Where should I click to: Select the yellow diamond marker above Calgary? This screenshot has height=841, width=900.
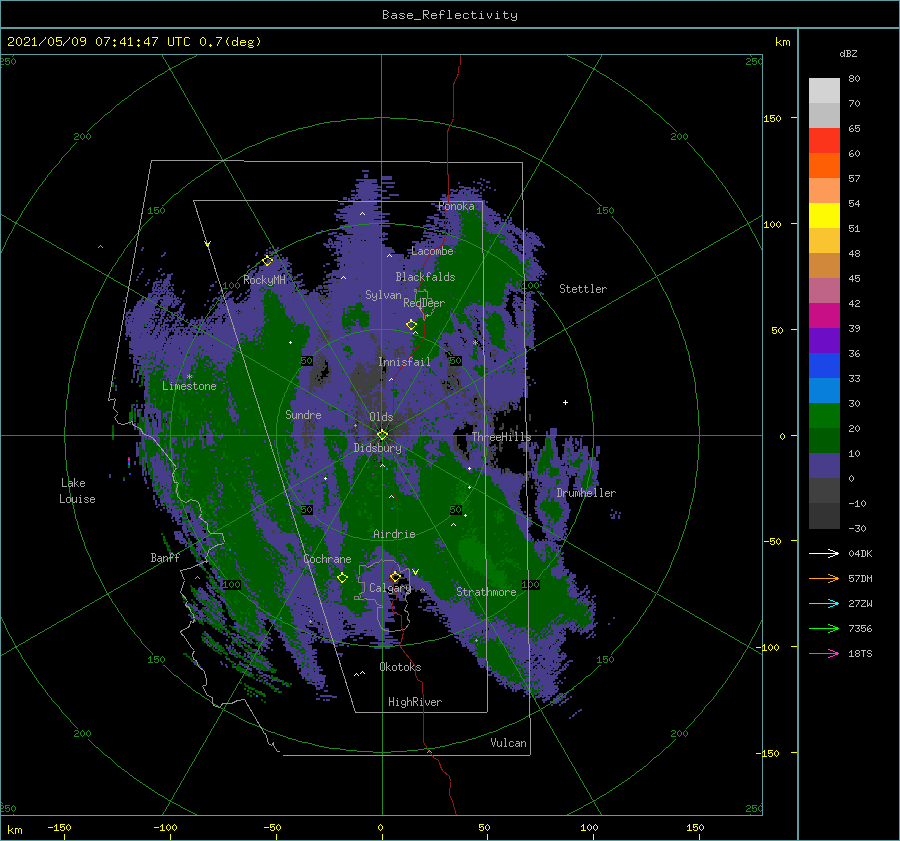(x=395, y=576)
